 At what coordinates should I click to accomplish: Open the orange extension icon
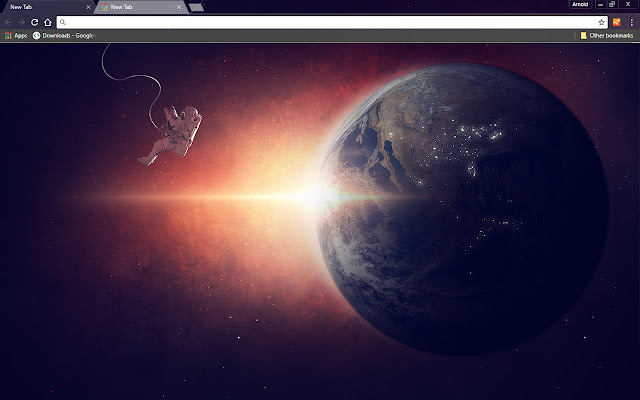point(616,22)
